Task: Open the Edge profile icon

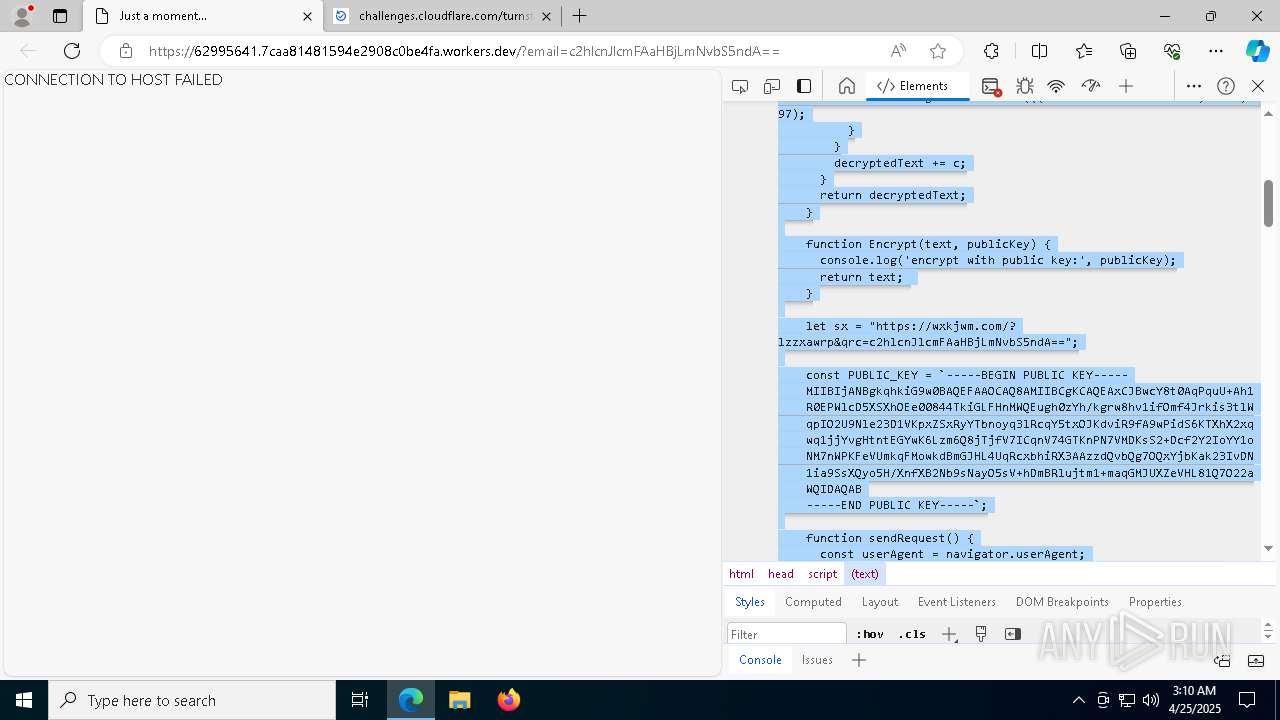Action: point(21,16)
